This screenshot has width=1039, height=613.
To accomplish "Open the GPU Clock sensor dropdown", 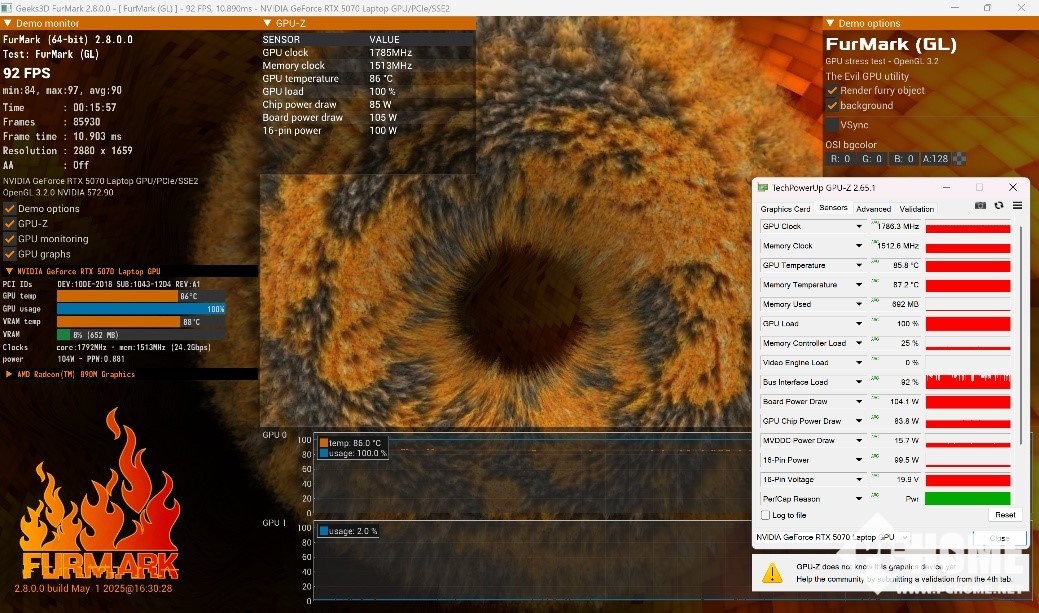I will coord(859,227).
